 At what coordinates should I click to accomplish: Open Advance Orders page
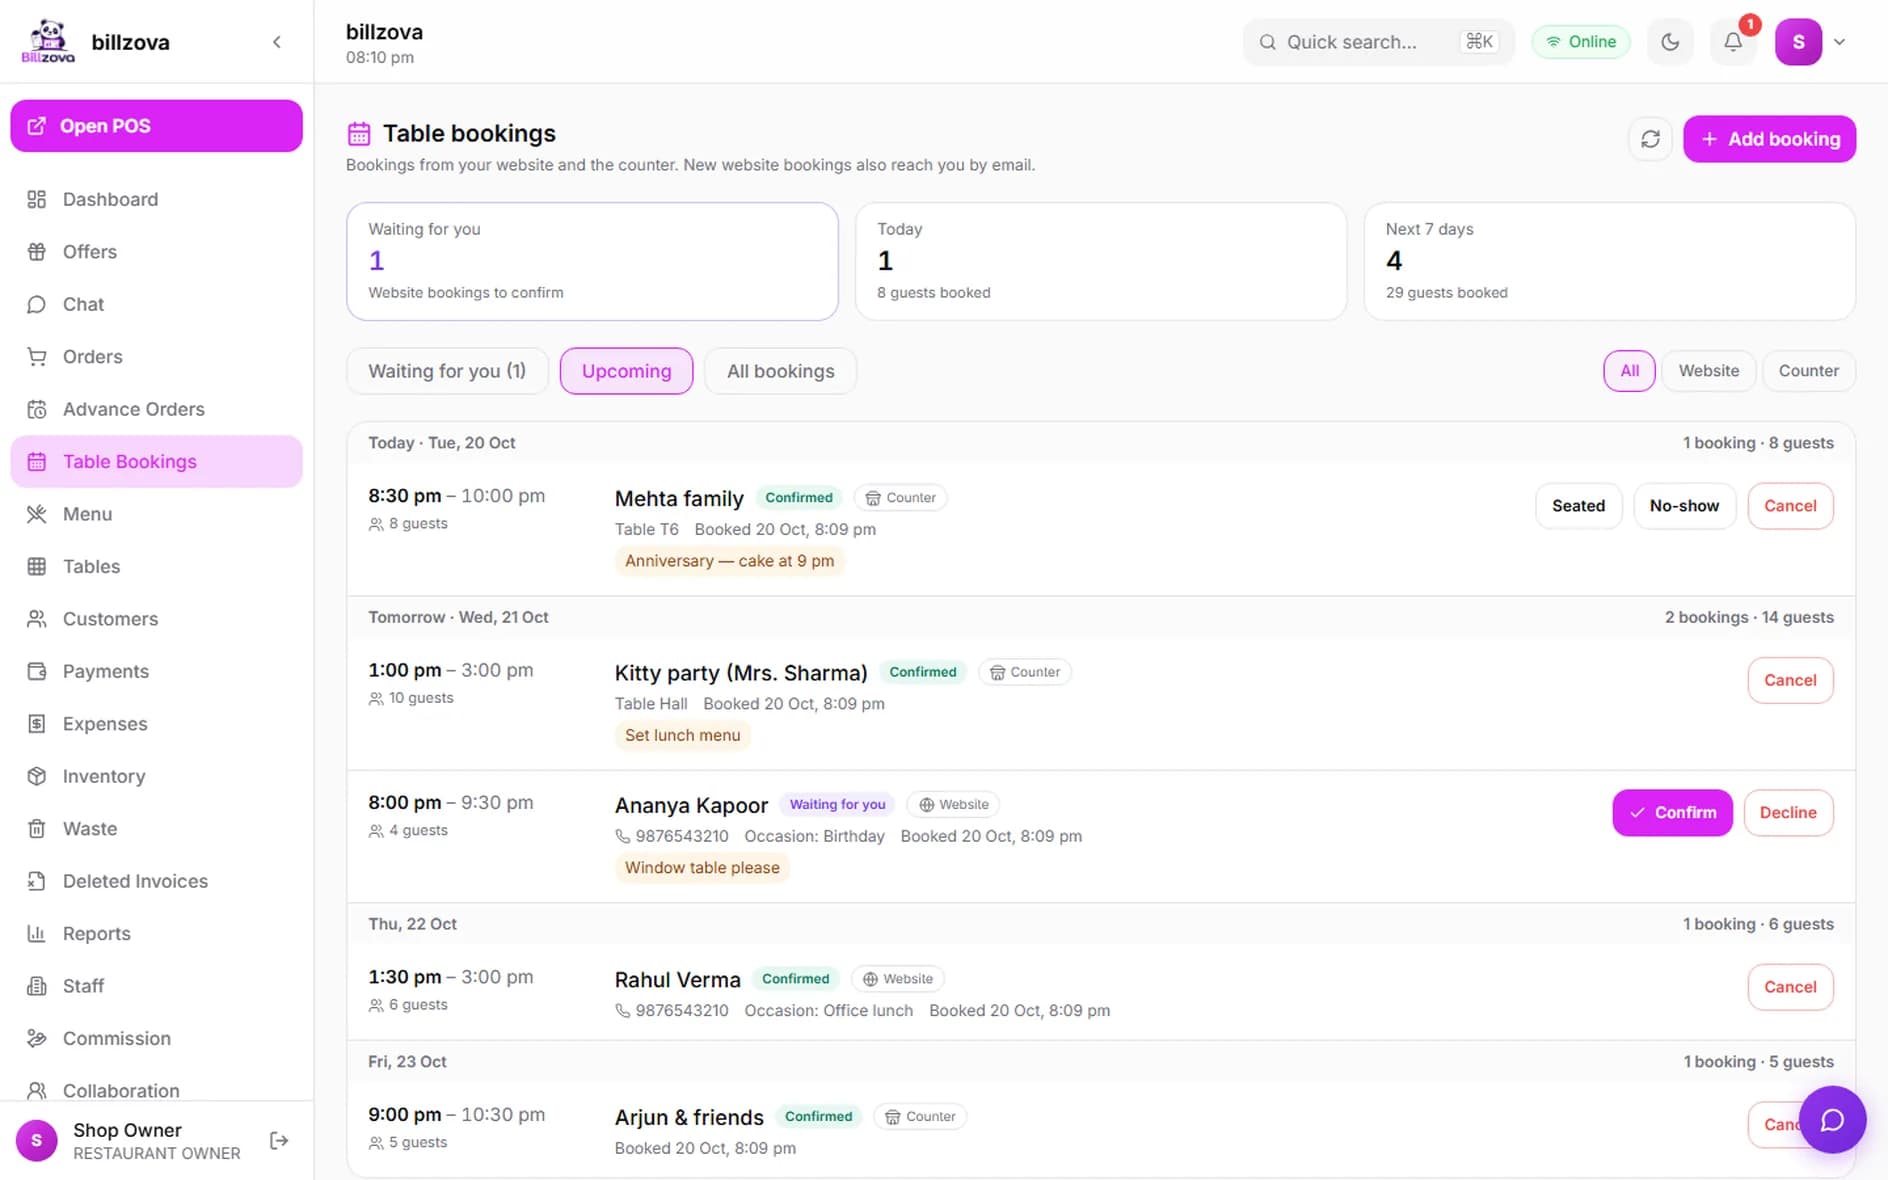tap(157, 409)
